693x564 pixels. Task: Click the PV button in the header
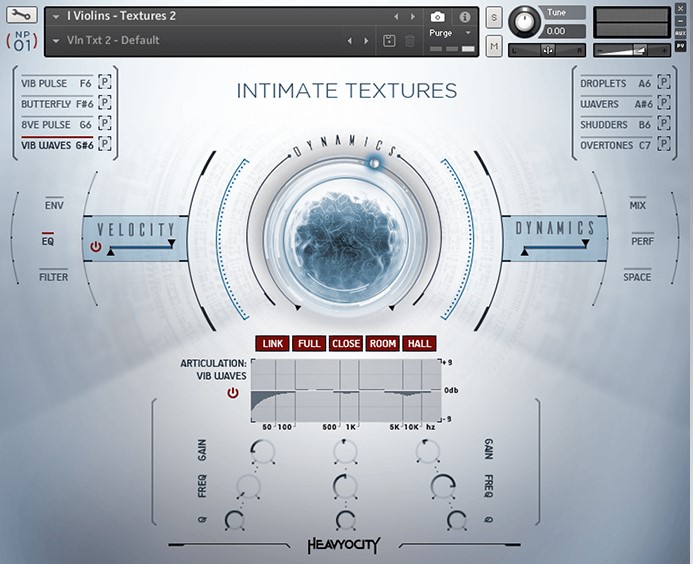pos(681,46)
